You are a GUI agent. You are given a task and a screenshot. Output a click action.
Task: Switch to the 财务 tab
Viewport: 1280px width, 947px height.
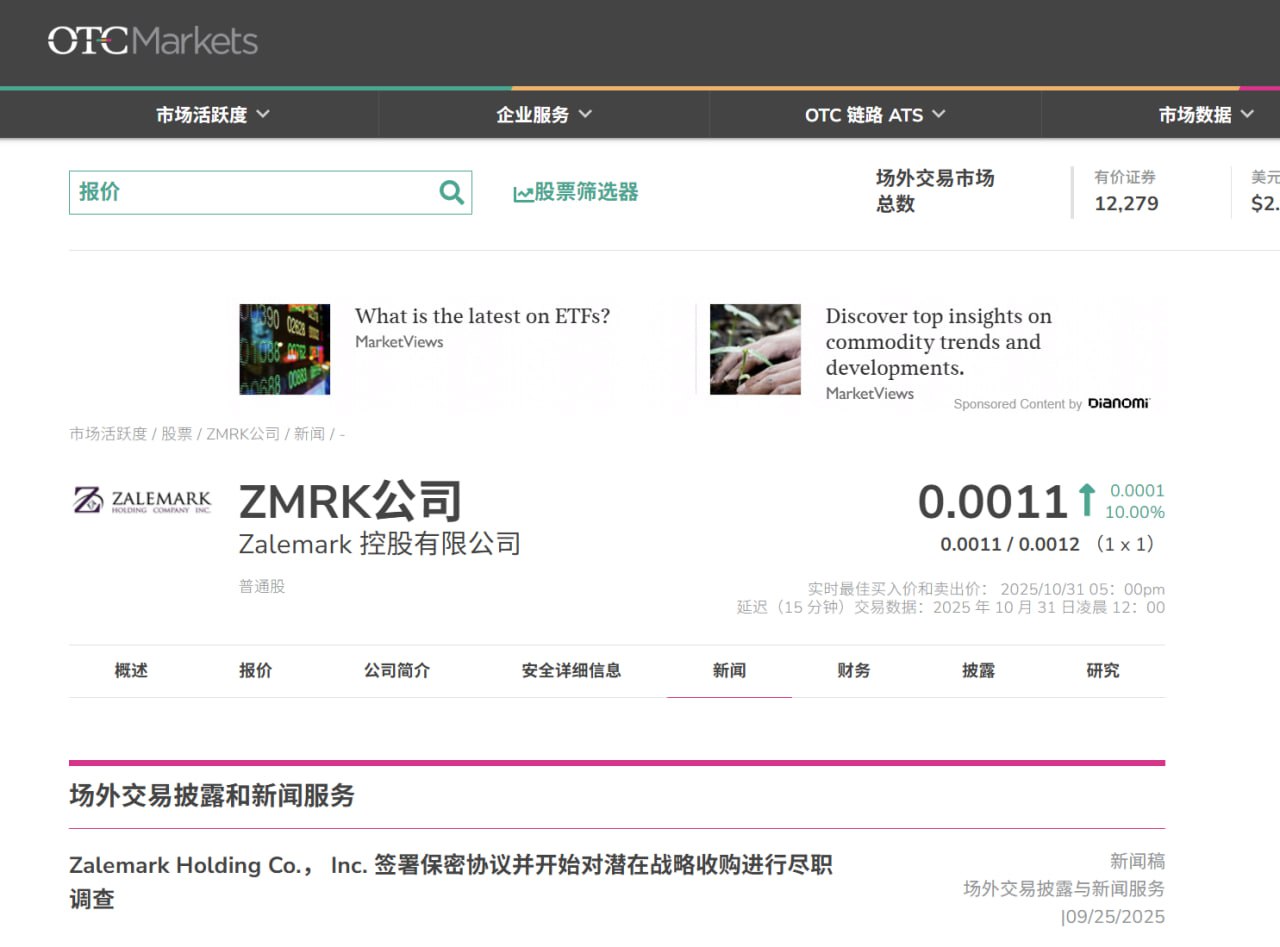854,671
